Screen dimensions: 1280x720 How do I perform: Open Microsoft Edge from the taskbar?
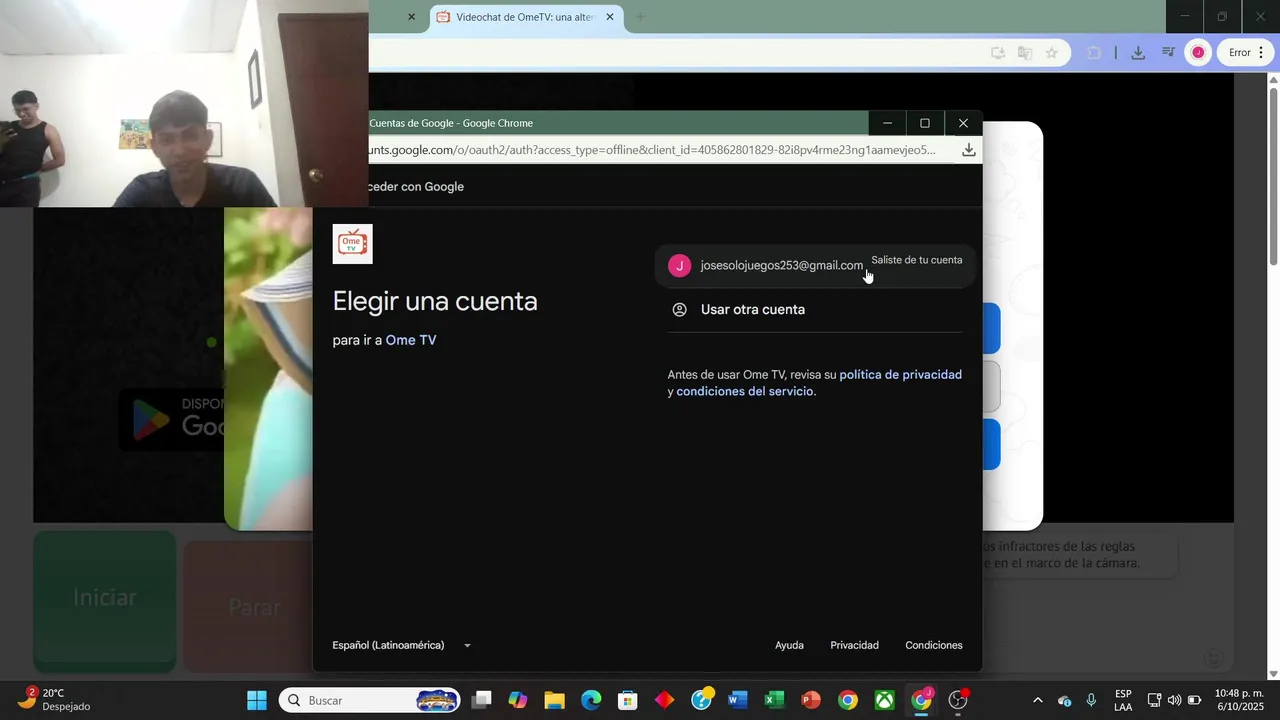591,700
